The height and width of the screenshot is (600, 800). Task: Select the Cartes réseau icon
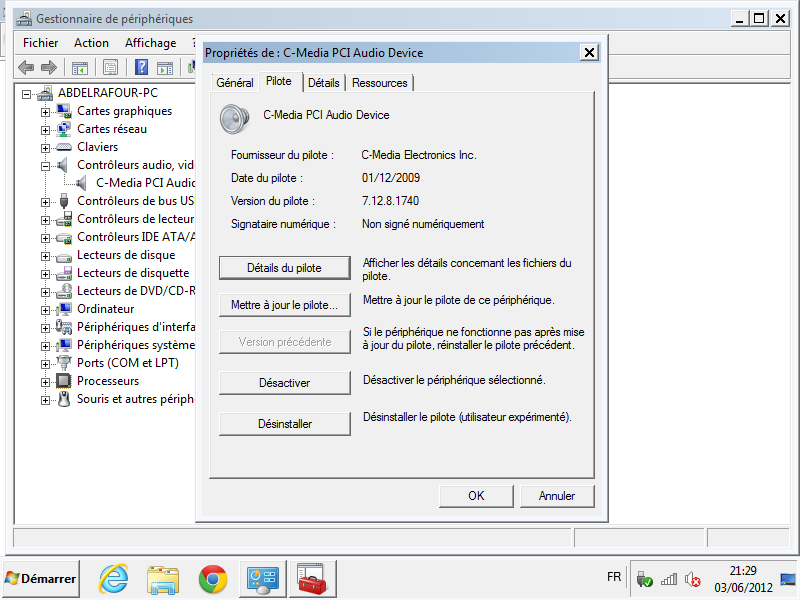[64, 129]
